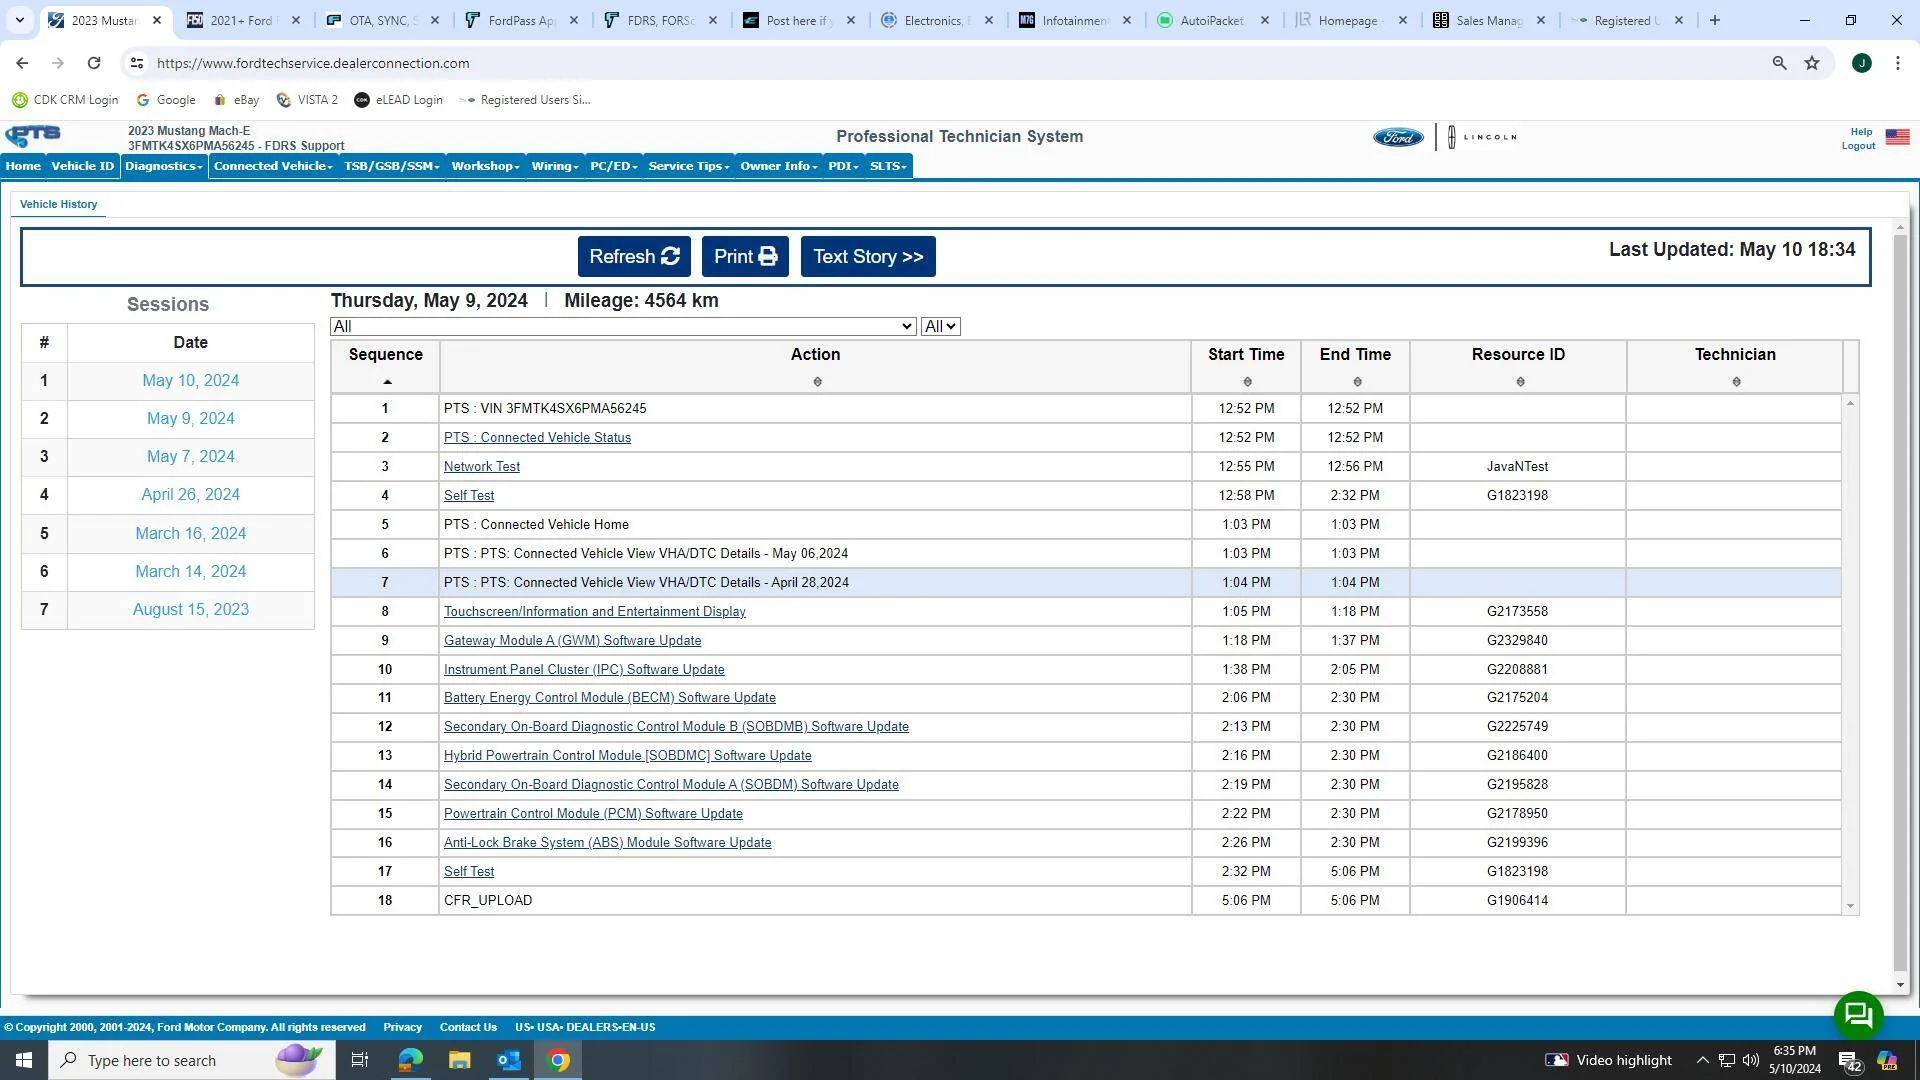The image size is (1920, 1080).
Task: Open the volume control in system tray
Action: tap(1750, 1060)
